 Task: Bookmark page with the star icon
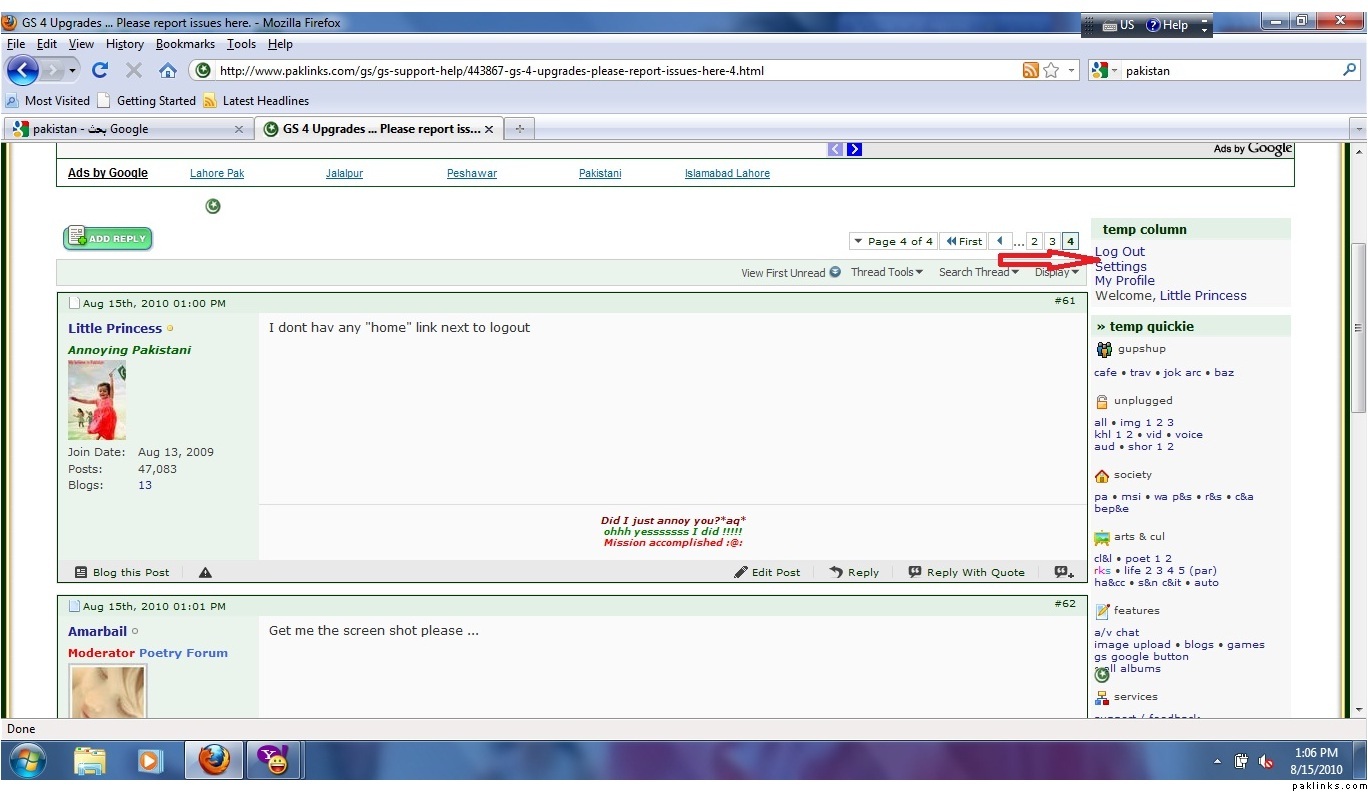pyautogui.click(x=1051, y=70)
